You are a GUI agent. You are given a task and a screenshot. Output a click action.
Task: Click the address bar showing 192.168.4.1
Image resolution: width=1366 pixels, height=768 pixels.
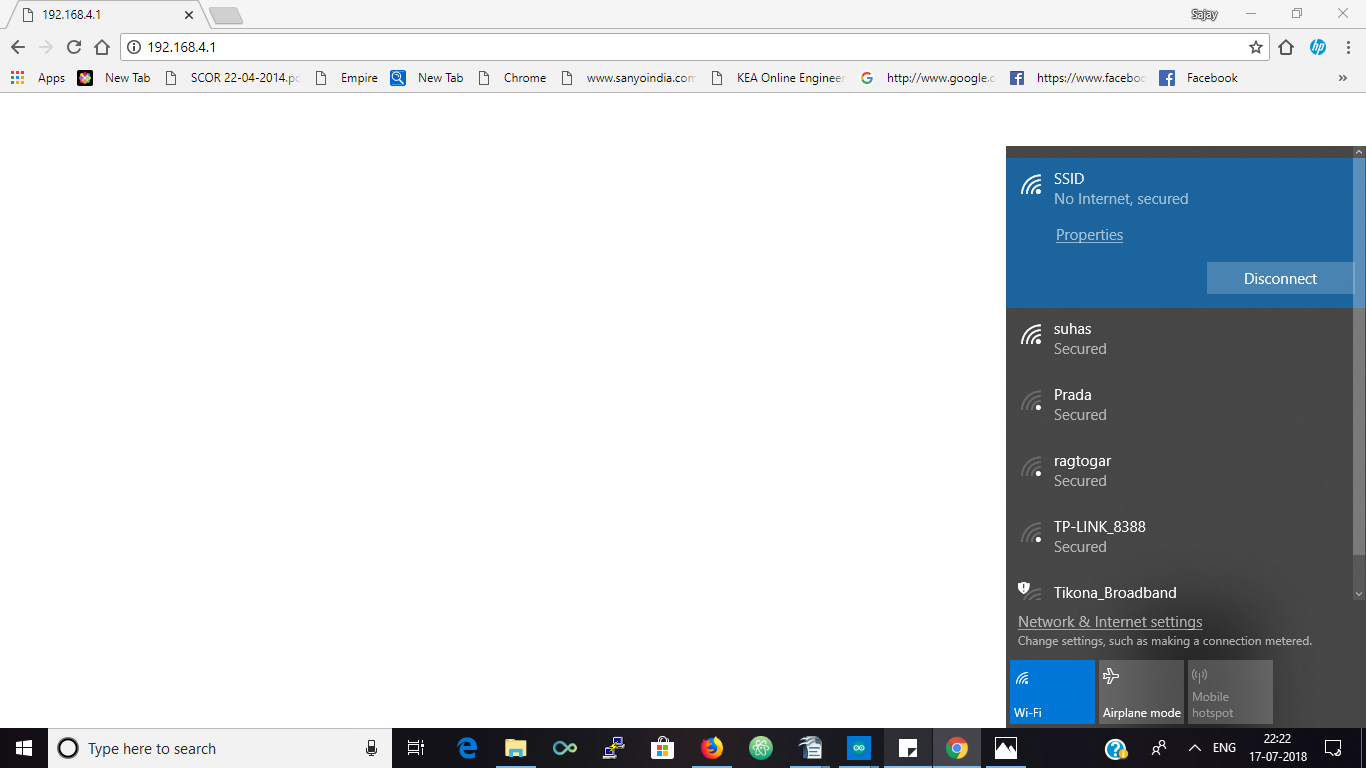tap(695, 47)
